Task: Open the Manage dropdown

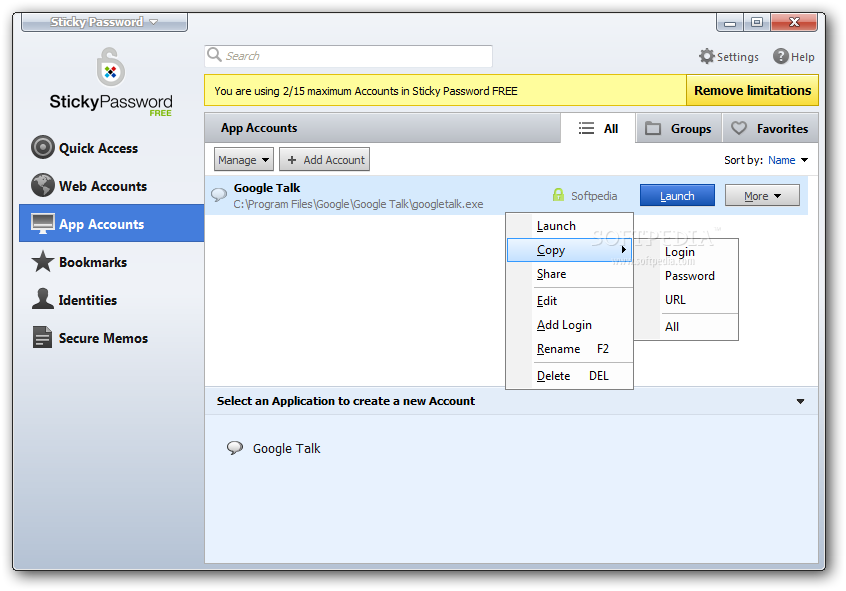Action: [x=244, y=160]
